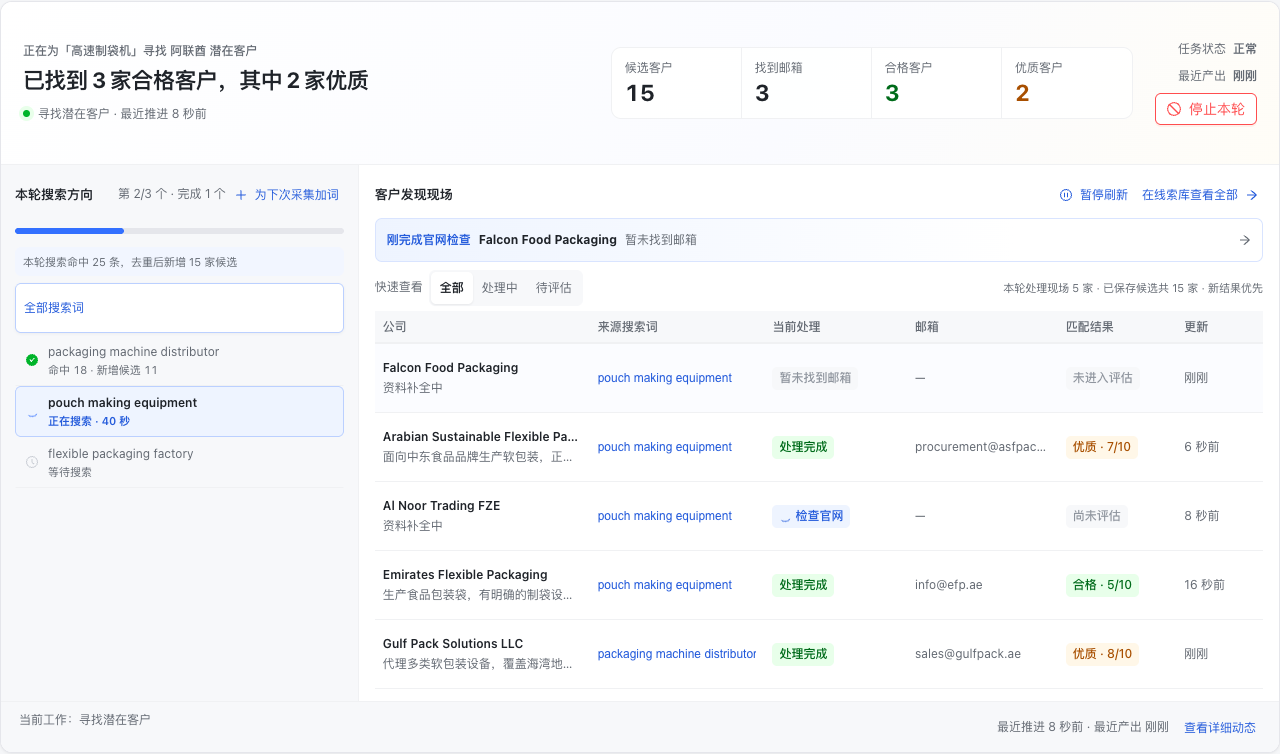Open Emirates Flexible Packaging company row

pos(818,585)
